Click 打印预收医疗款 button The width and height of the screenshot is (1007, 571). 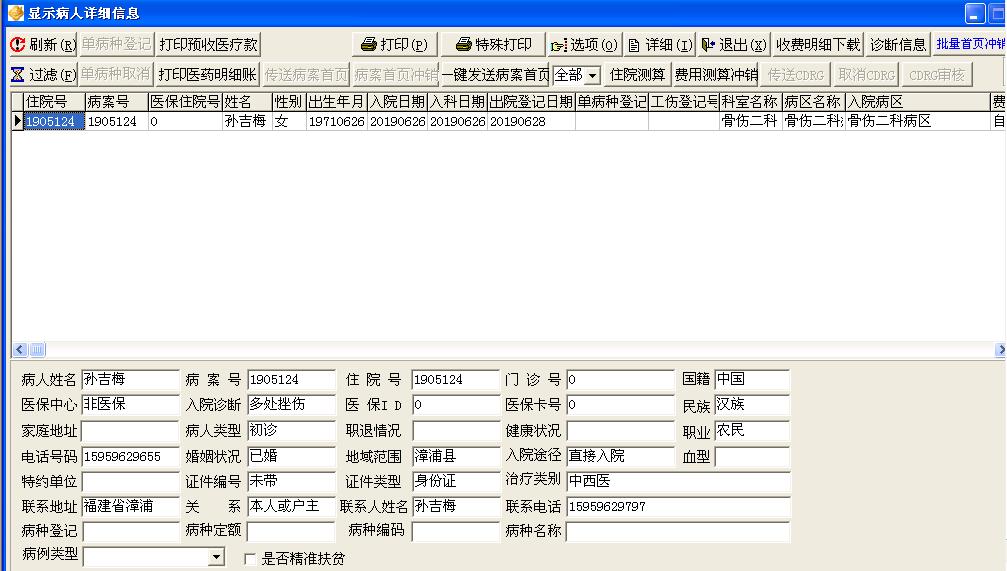(x=208, y=44)
